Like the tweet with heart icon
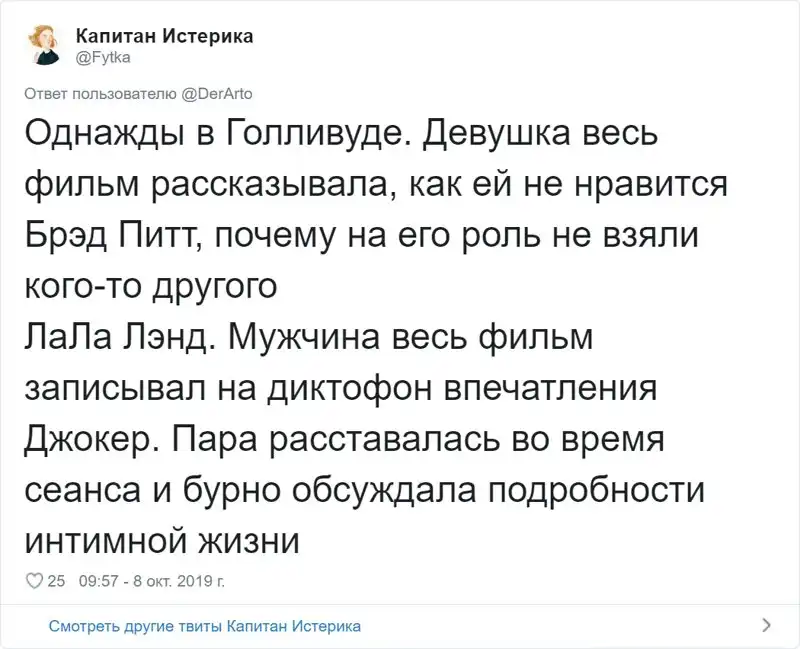The height and width of the screenshot is (649, 800). [33, 580]
